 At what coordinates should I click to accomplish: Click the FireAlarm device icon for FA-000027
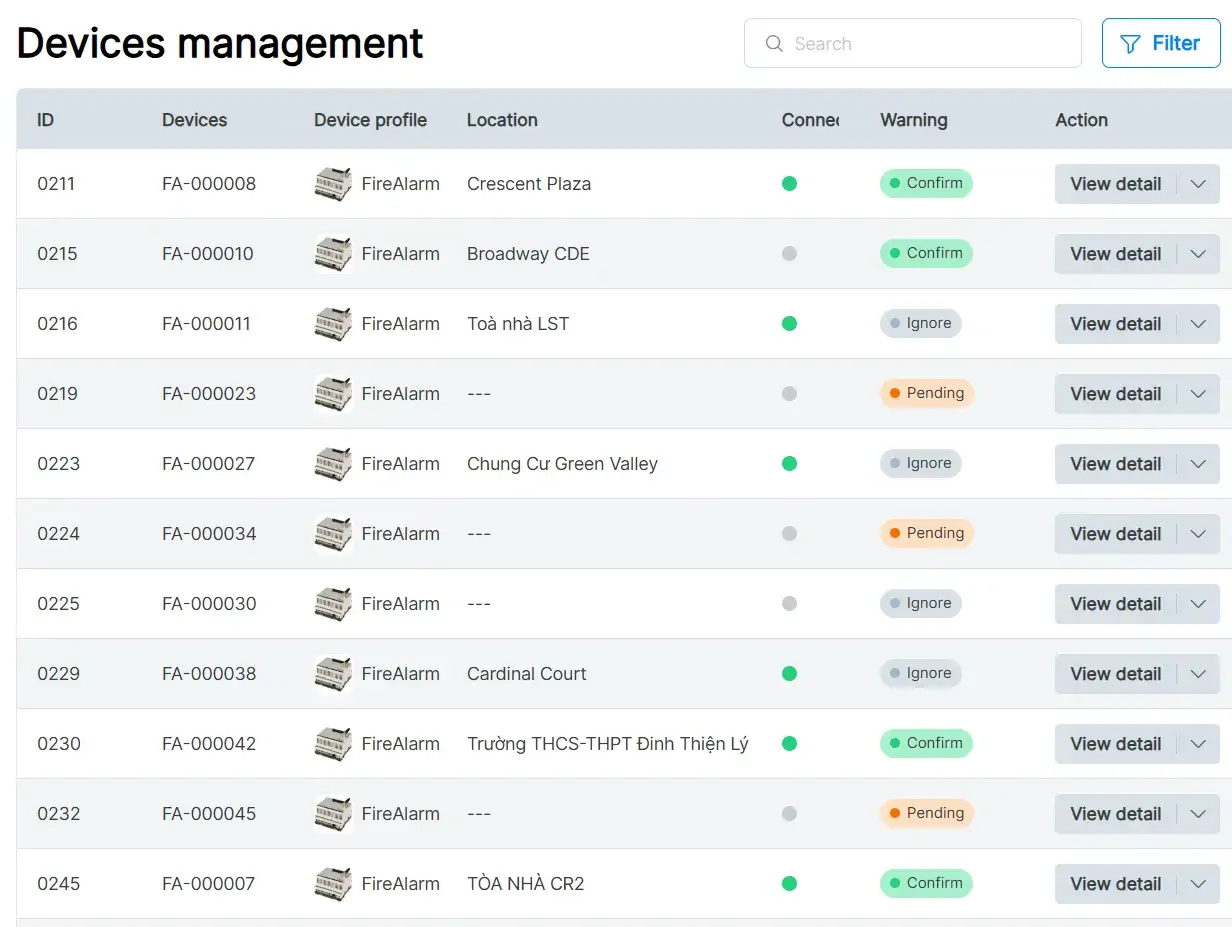pos(333,464)
